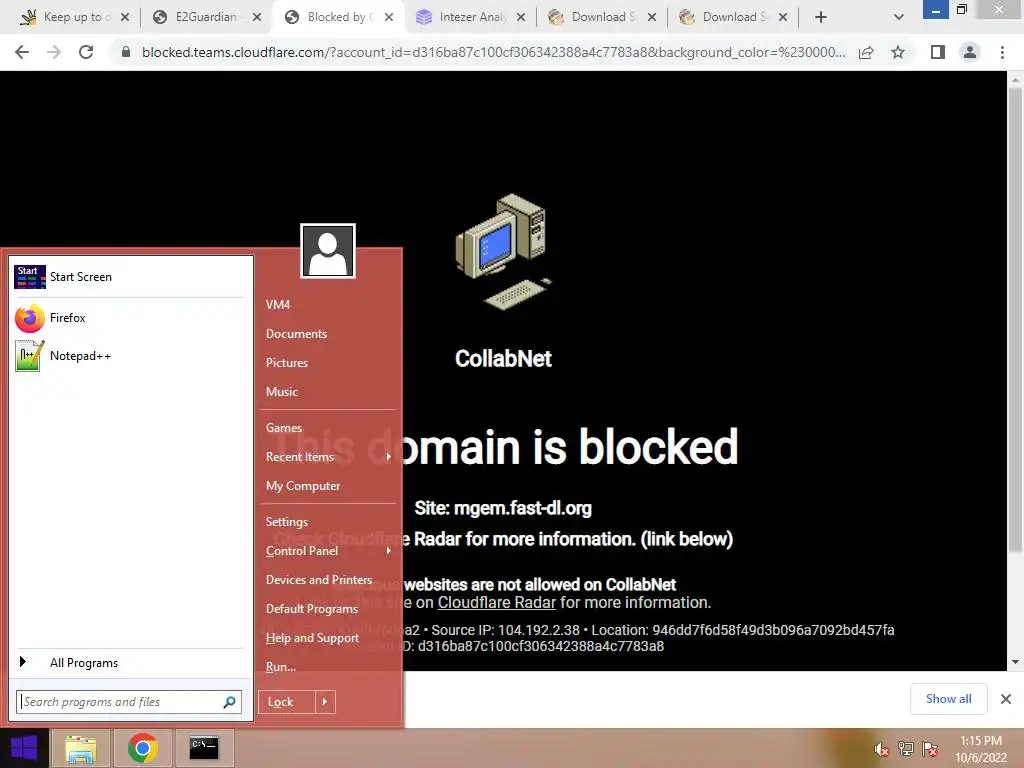Bookmark this page with the star

[x=898, y=52]
